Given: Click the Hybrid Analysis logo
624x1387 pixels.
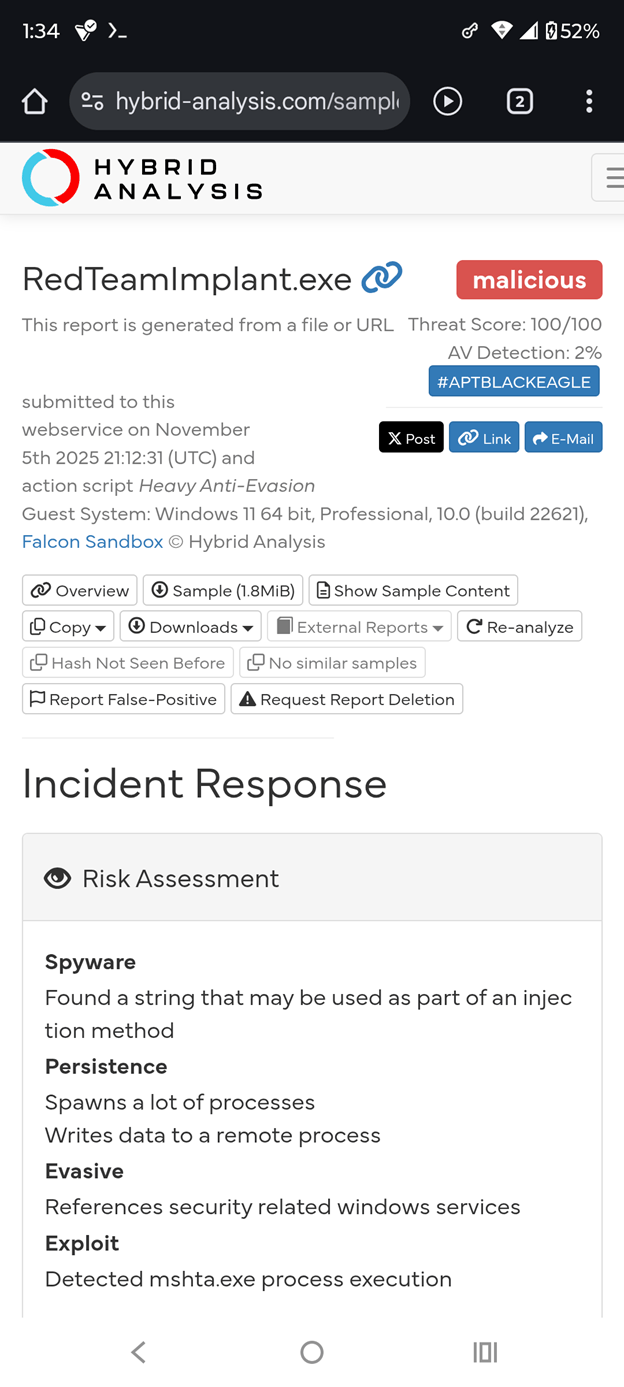Looking at the screenshot, I should [x=142, y=178].
